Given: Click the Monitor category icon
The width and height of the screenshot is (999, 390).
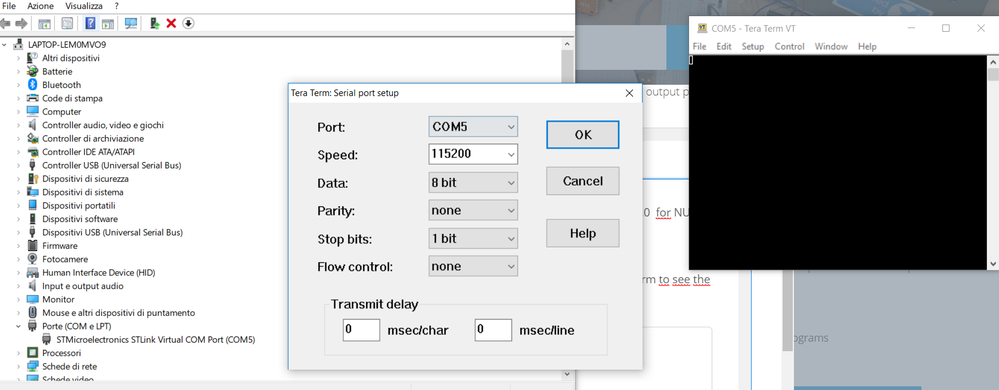Looking at the screenshot, I should [x=32, y=299].
